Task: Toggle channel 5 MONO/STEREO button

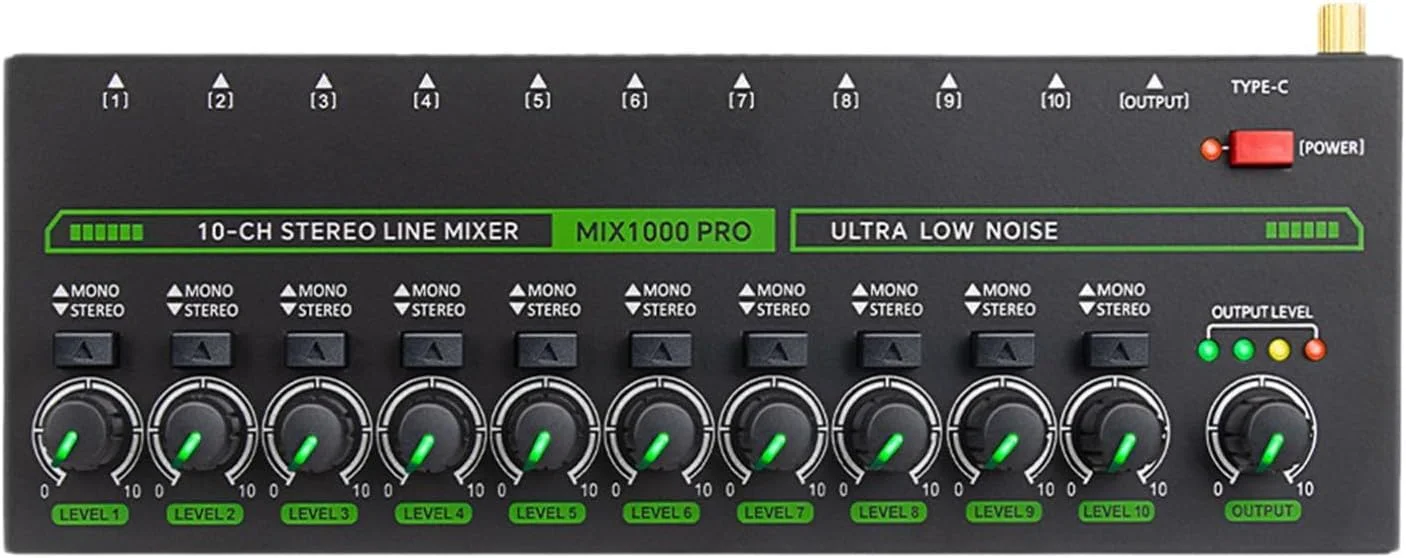Action: click(546, 350)
